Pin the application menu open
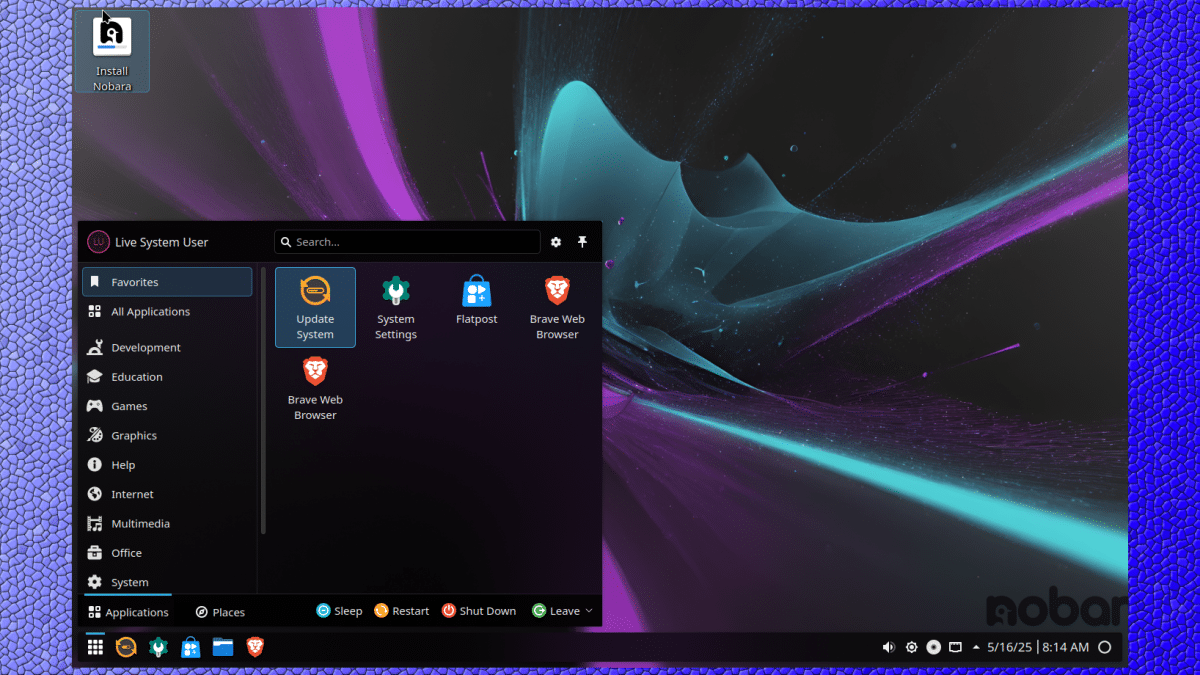Viewport: 1200px width, 675px height. tap(582, 242)
